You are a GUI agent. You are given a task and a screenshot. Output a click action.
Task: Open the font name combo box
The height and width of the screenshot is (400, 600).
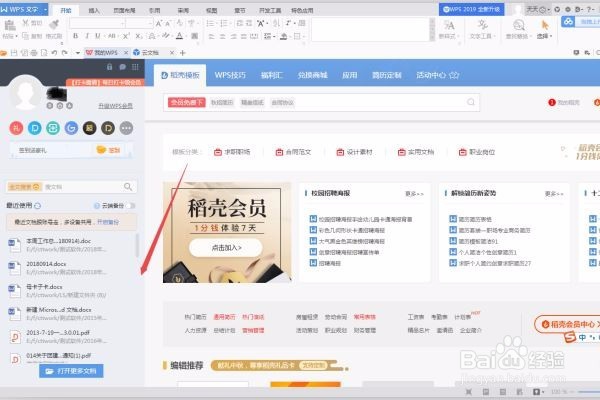pyautogui.click(x=97, y=24)
